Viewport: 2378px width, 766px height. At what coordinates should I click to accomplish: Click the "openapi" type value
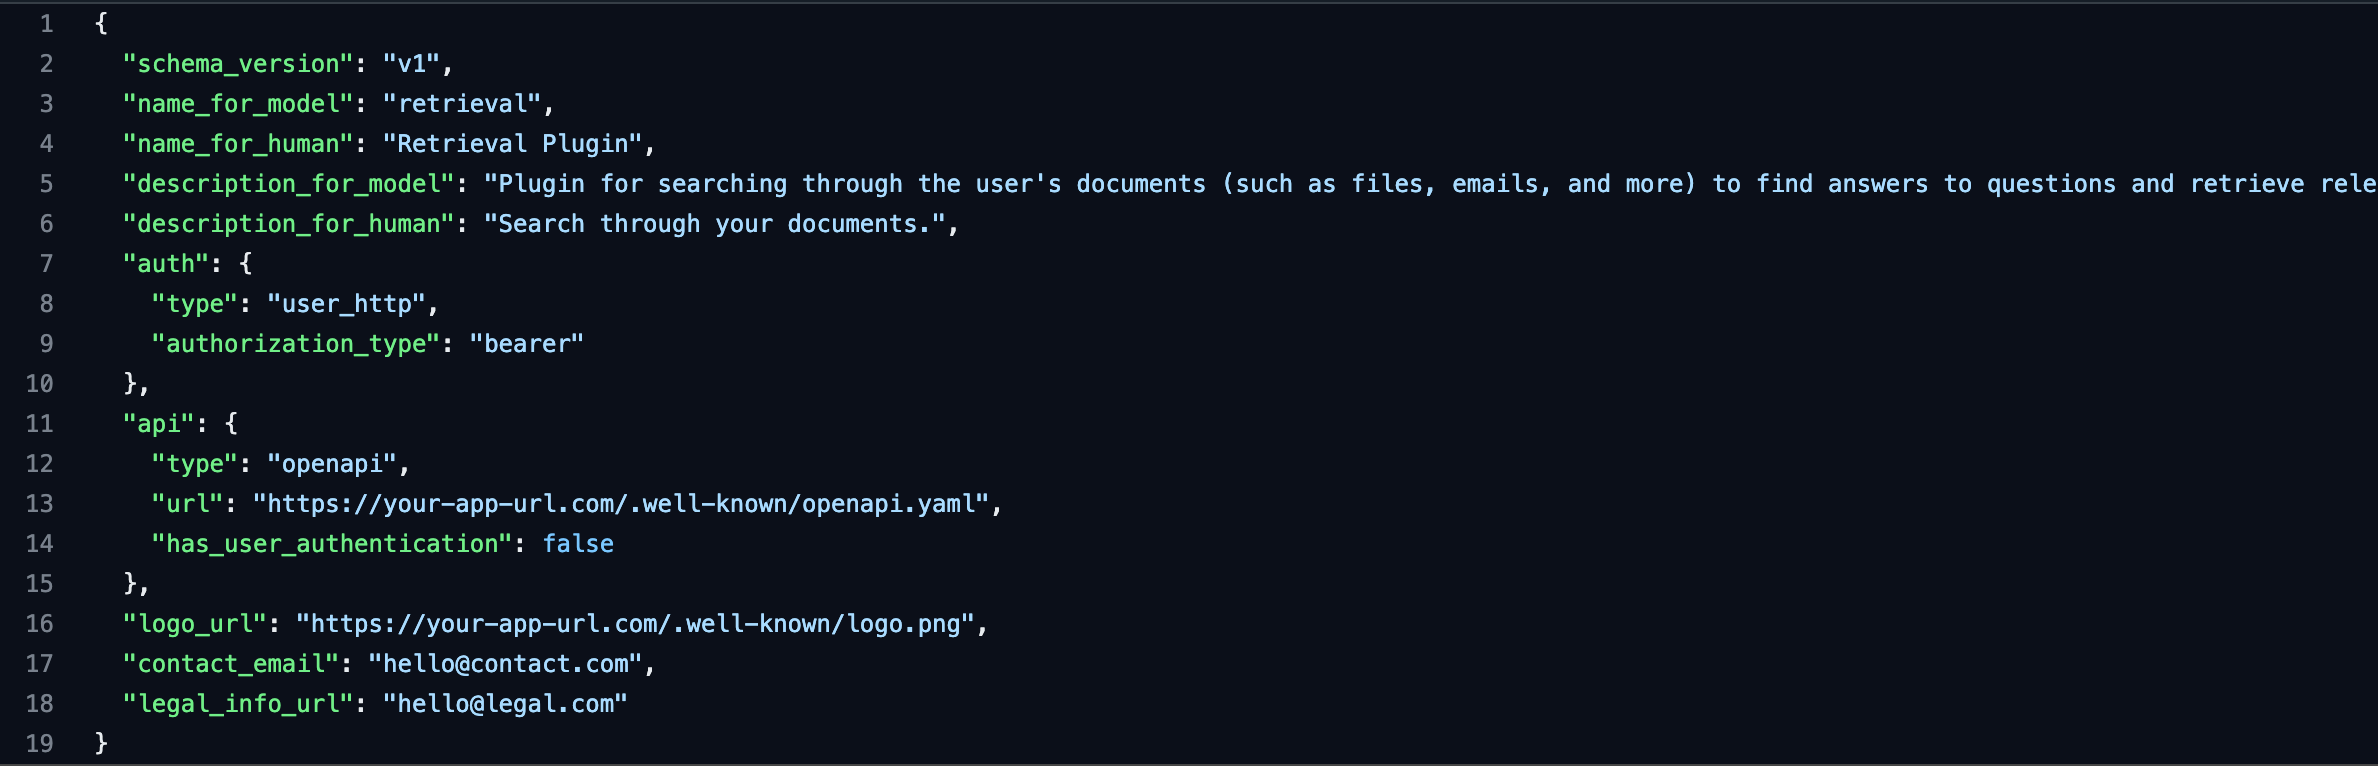(332, 464)
